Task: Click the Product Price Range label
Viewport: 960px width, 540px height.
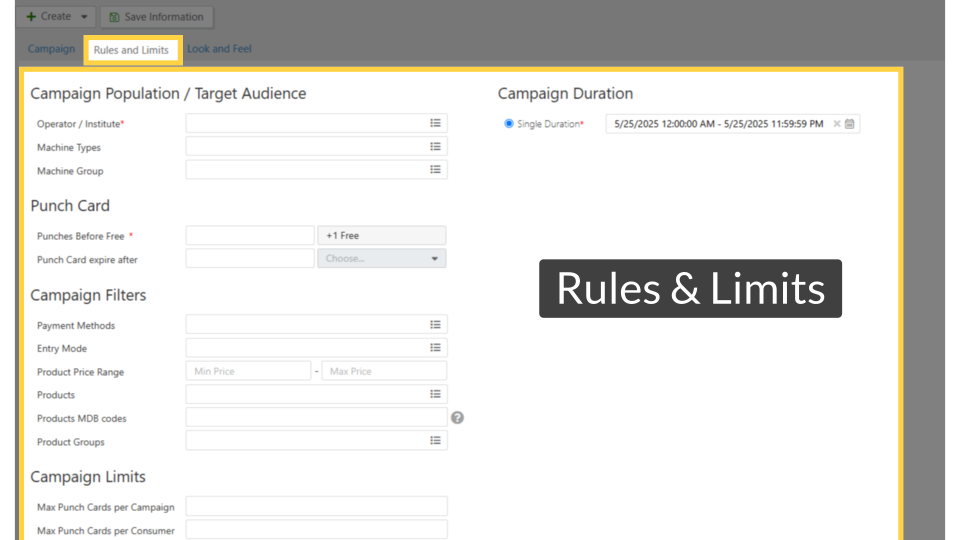Action: tap(80, 372)
